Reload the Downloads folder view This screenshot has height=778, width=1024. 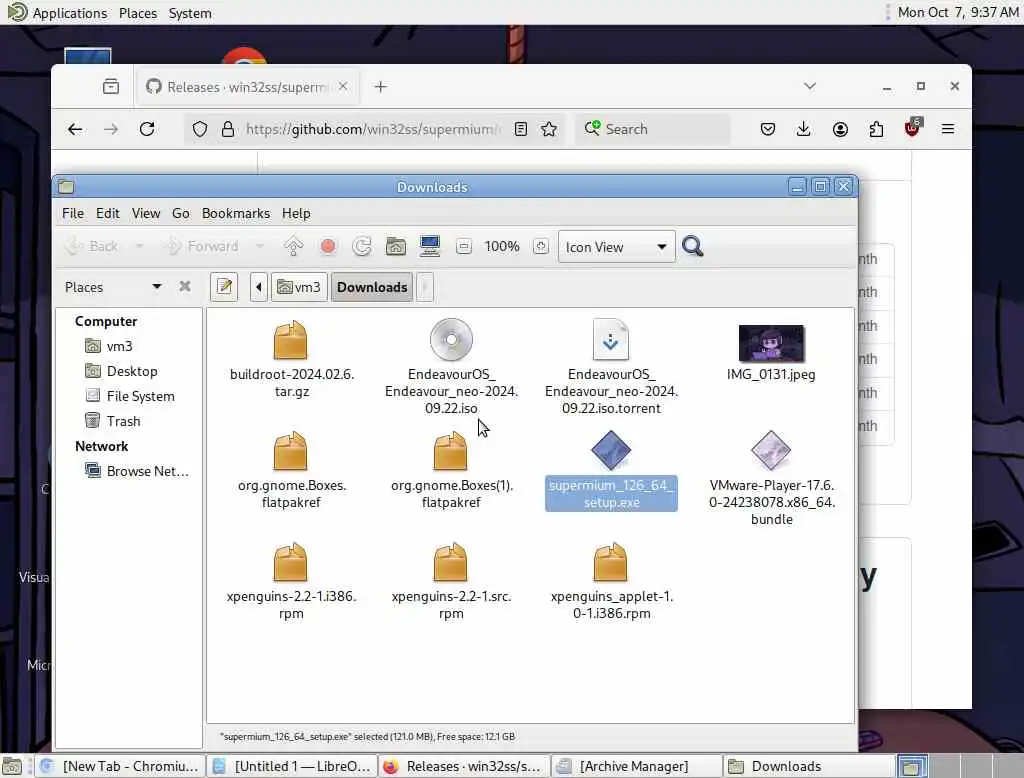click(362, 246)
